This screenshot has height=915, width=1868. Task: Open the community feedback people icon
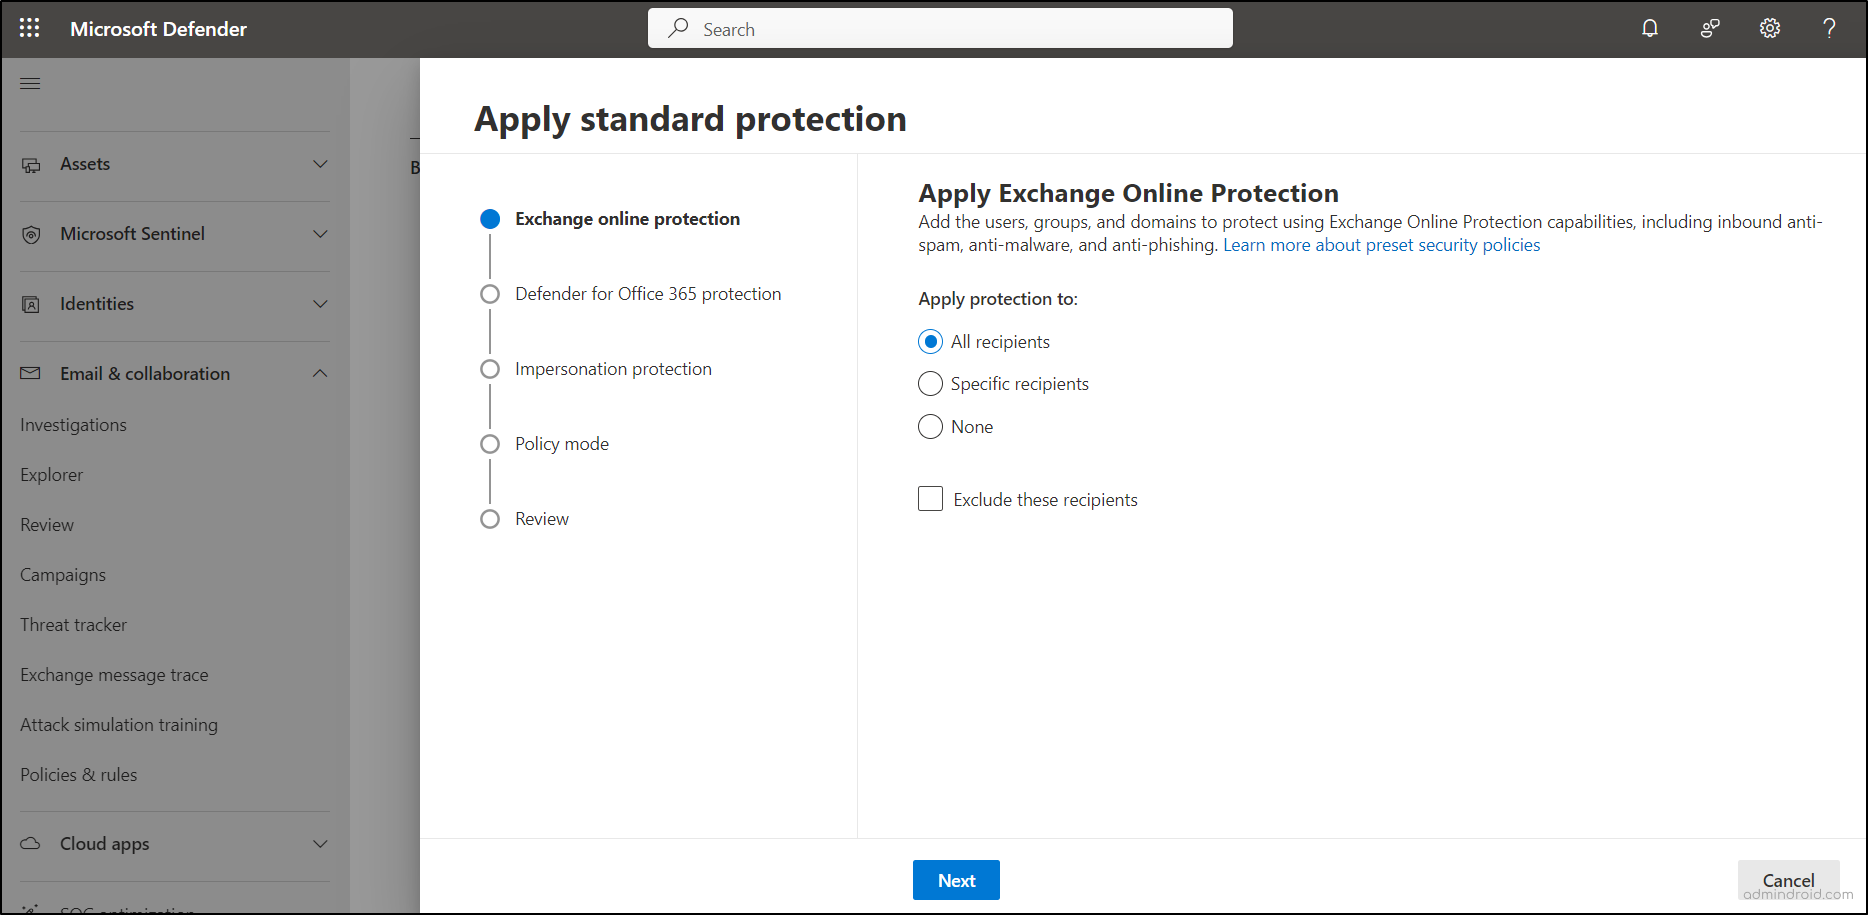pyautogui.click(x=1710, y=28)
